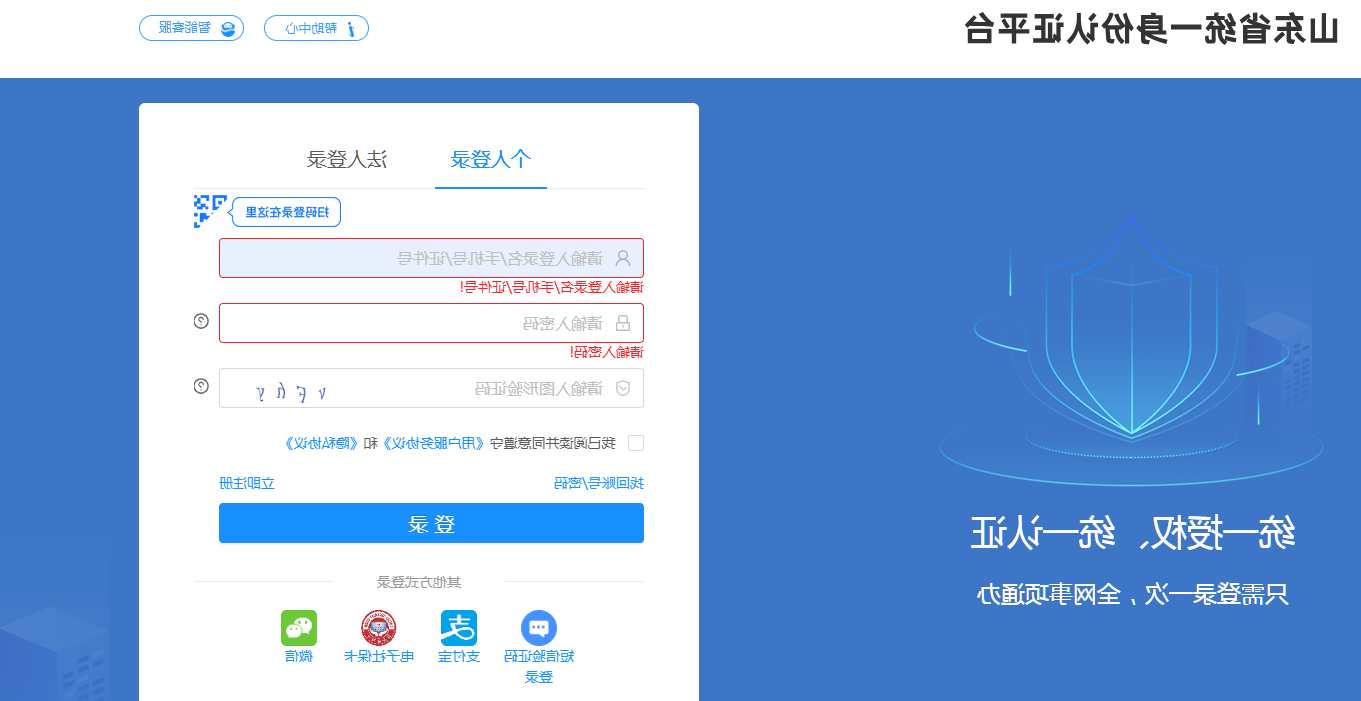Viewport: 1361px width, 701px height.
Task: Click the 找回账号/密码 link
Action: 599,483
